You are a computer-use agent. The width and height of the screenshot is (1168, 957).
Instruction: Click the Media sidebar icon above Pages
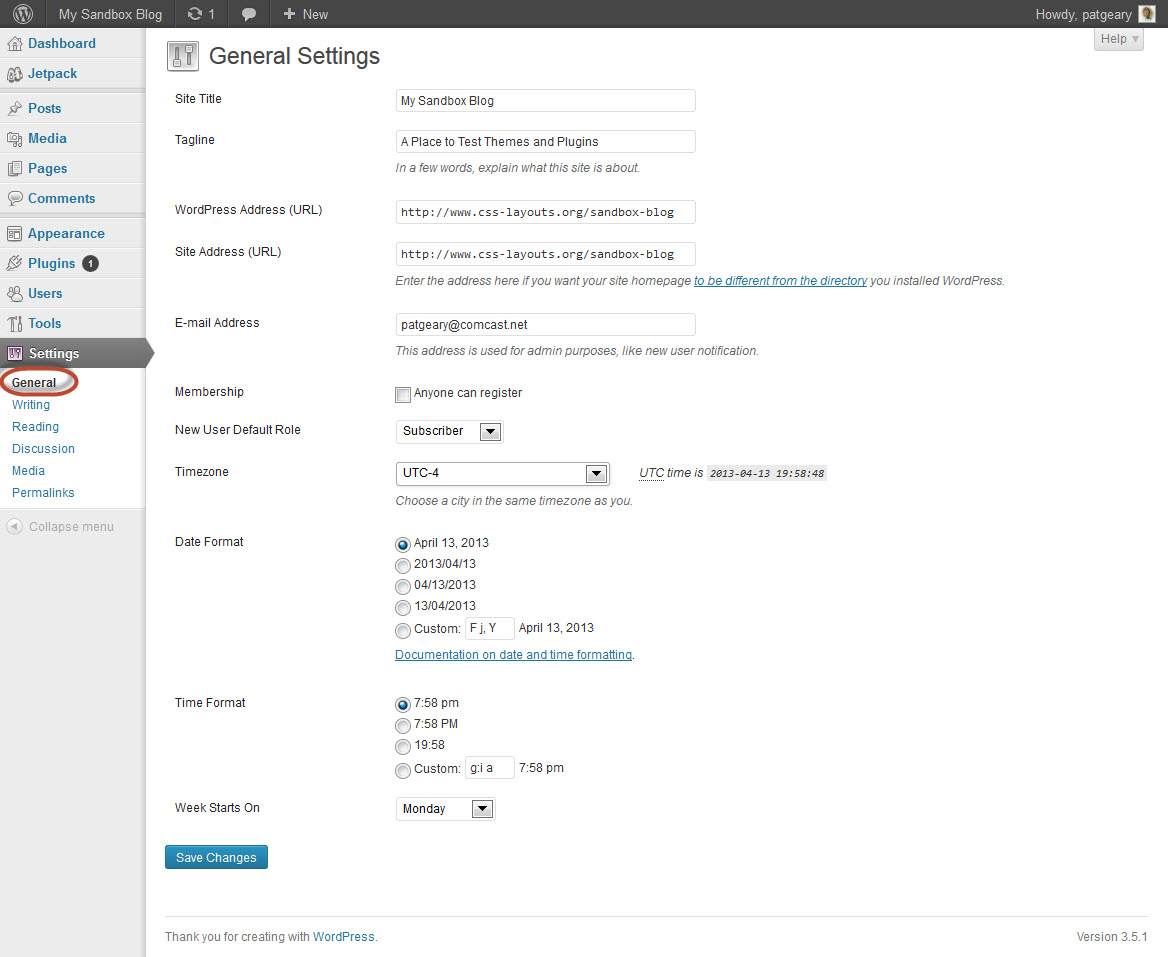pyautogui.click(x=15, y=139)
